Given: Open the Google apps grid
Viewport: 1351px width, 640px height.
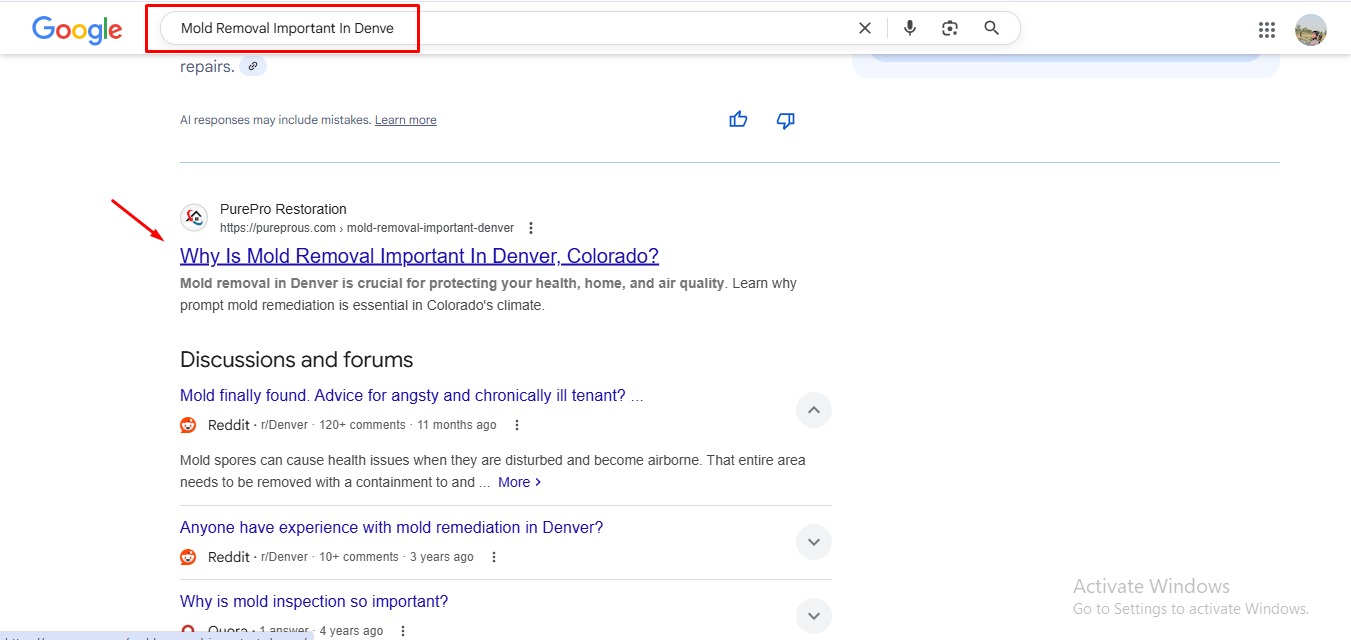Looking at the screenshot, I should [1267, 30].
